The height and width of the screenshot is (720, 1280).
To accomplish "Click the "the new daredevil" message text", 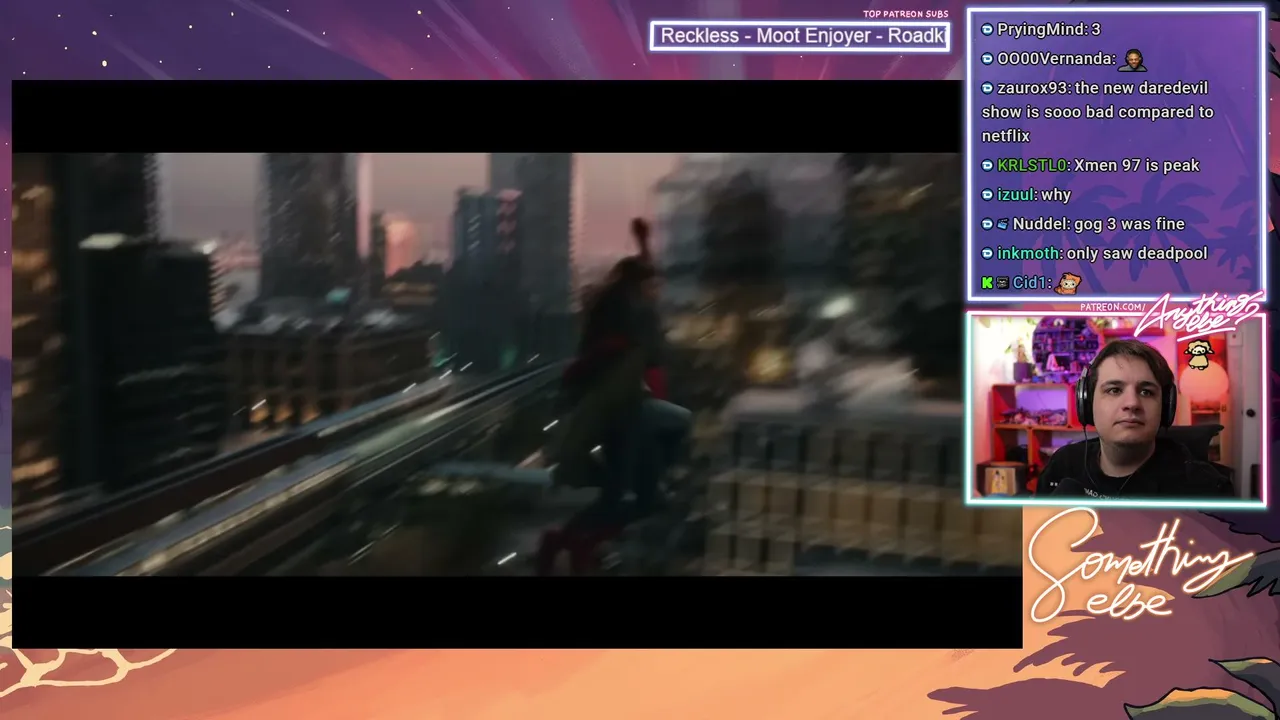I will pyautogui.click(x=1098, y=112).
